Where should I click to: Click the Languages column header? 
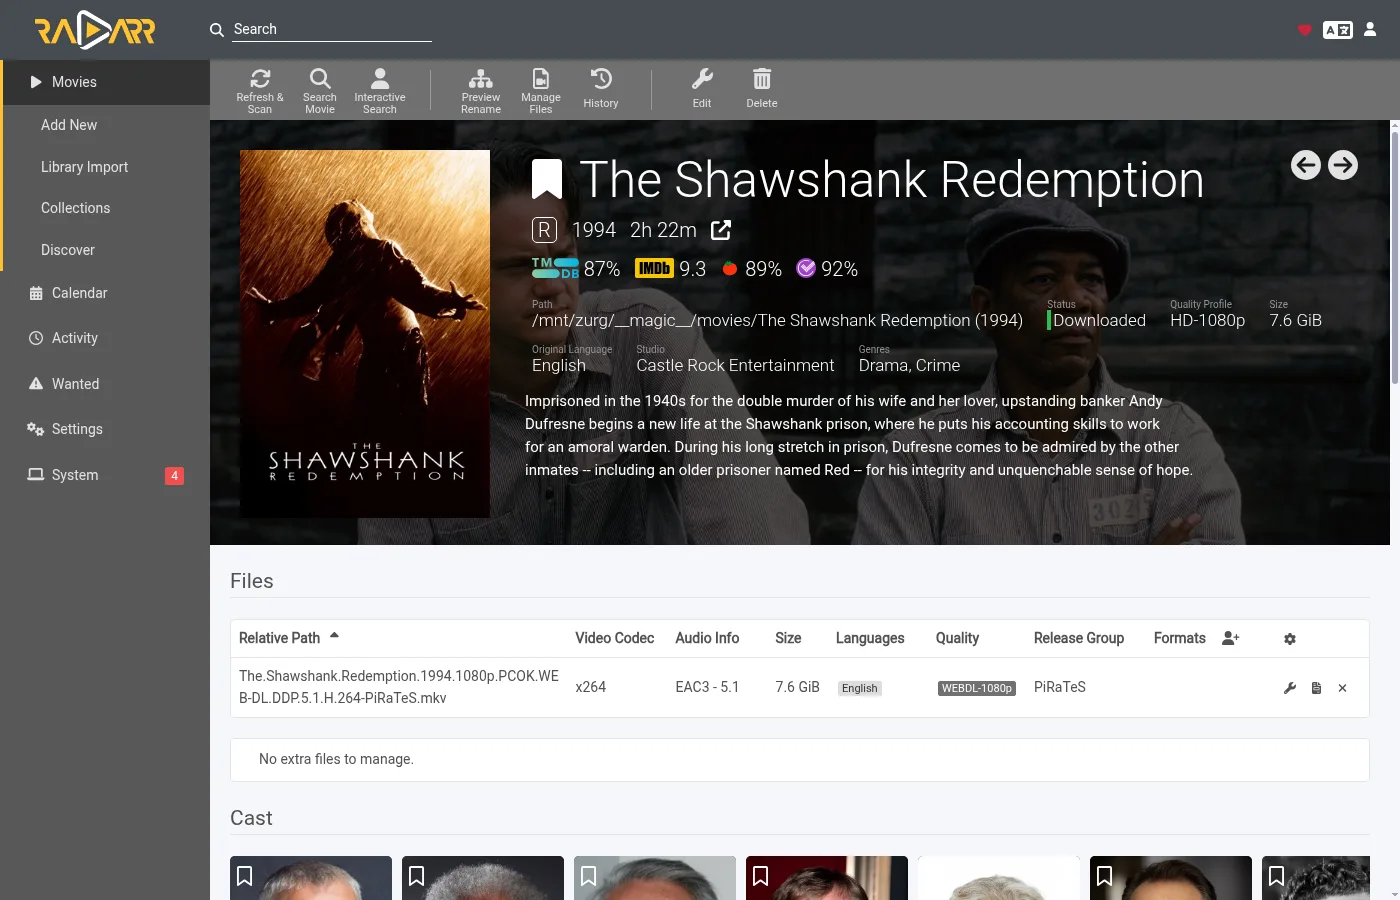pyautogui.click(x=870, y=638)
